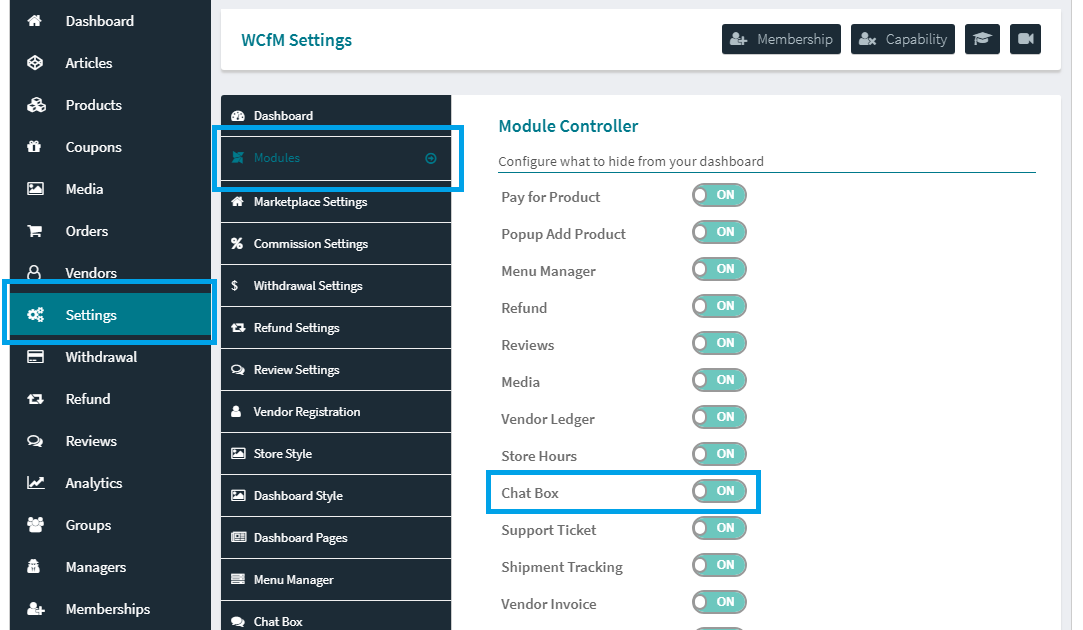Open the Commission Settings tab
The height and width of the screenshot is (630, 1083).
[x=310, y=244]
